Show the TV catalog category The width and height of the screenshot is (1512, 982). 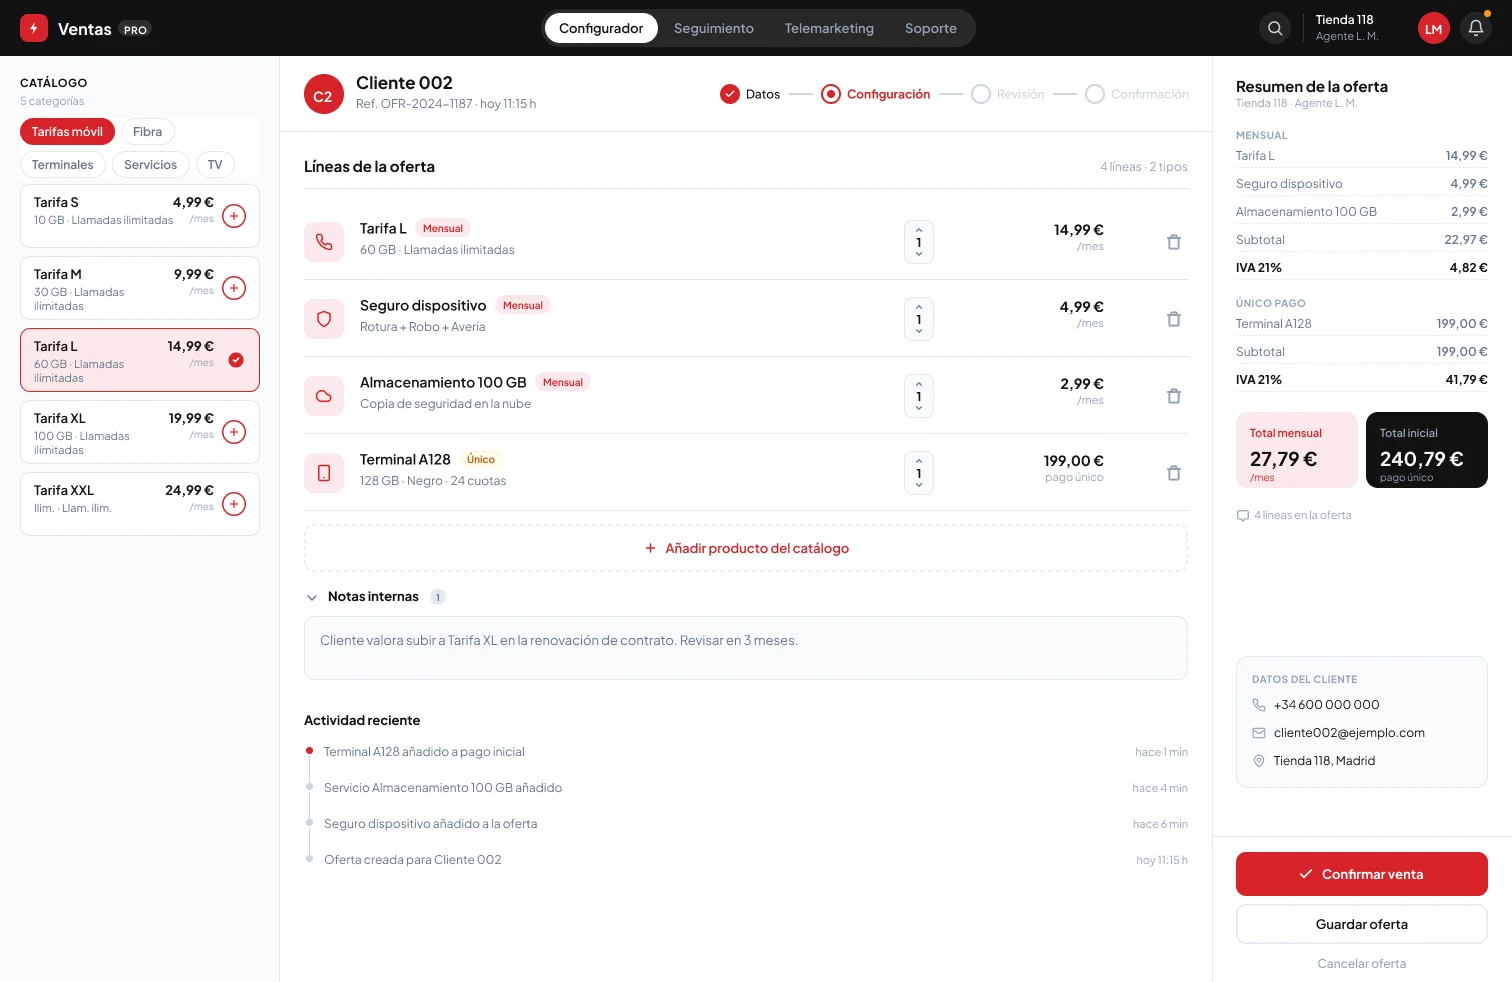pos(215,165)
